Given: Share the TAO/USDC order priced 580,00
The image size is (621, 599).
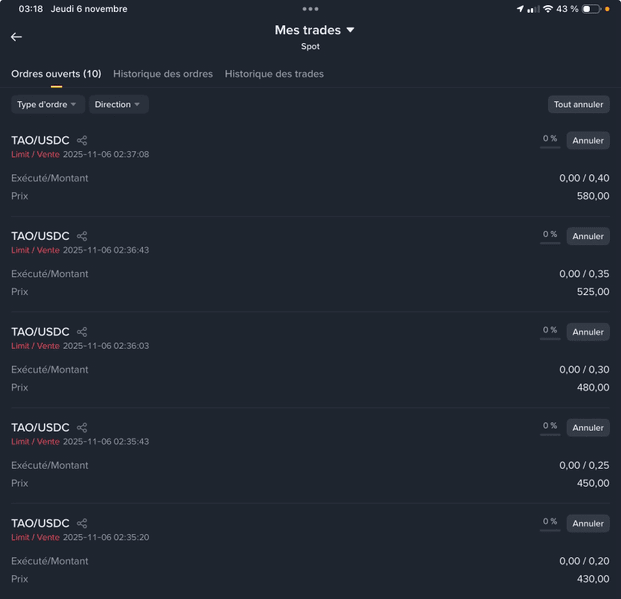Looking at the screenshot, I should pos(82,141).
